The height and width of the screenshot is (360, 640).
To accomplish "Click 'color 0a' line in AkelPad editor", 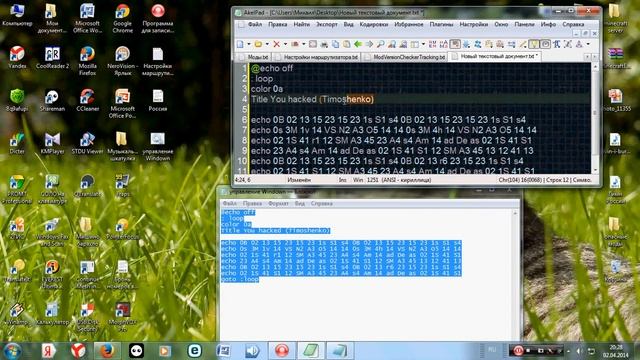I will (267, 89).
